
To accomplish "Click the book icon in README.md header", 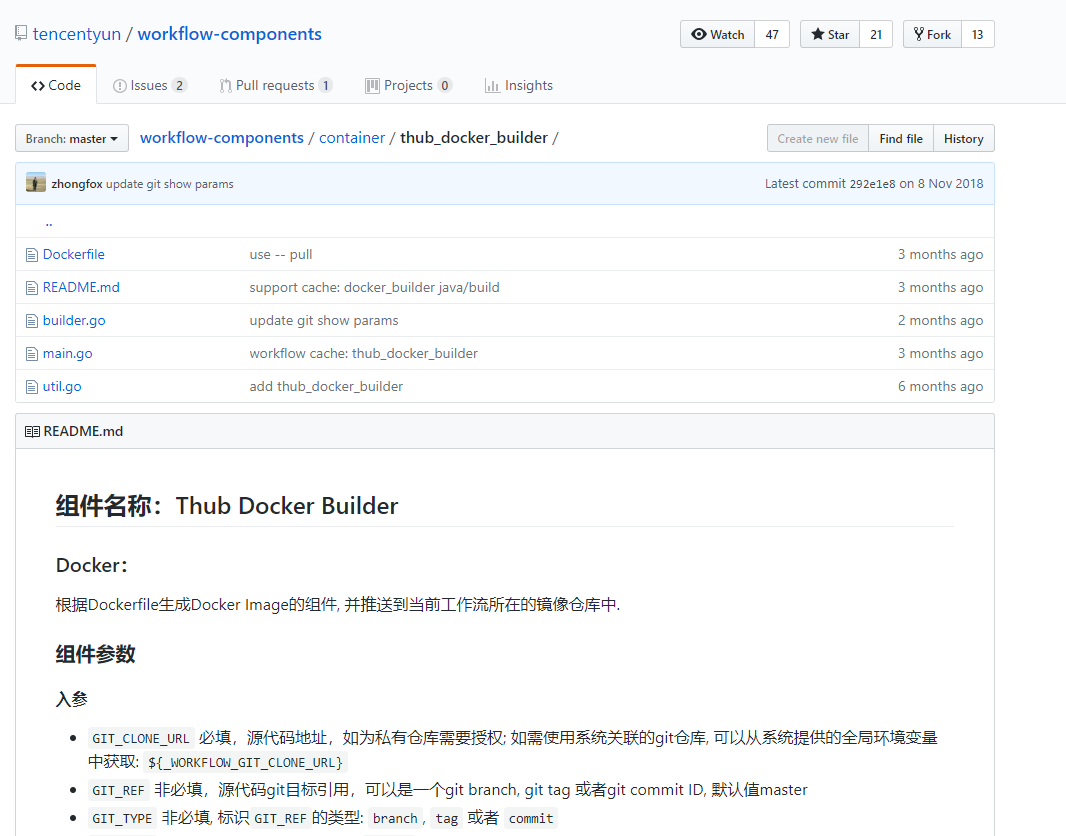I will pos(32,432).
